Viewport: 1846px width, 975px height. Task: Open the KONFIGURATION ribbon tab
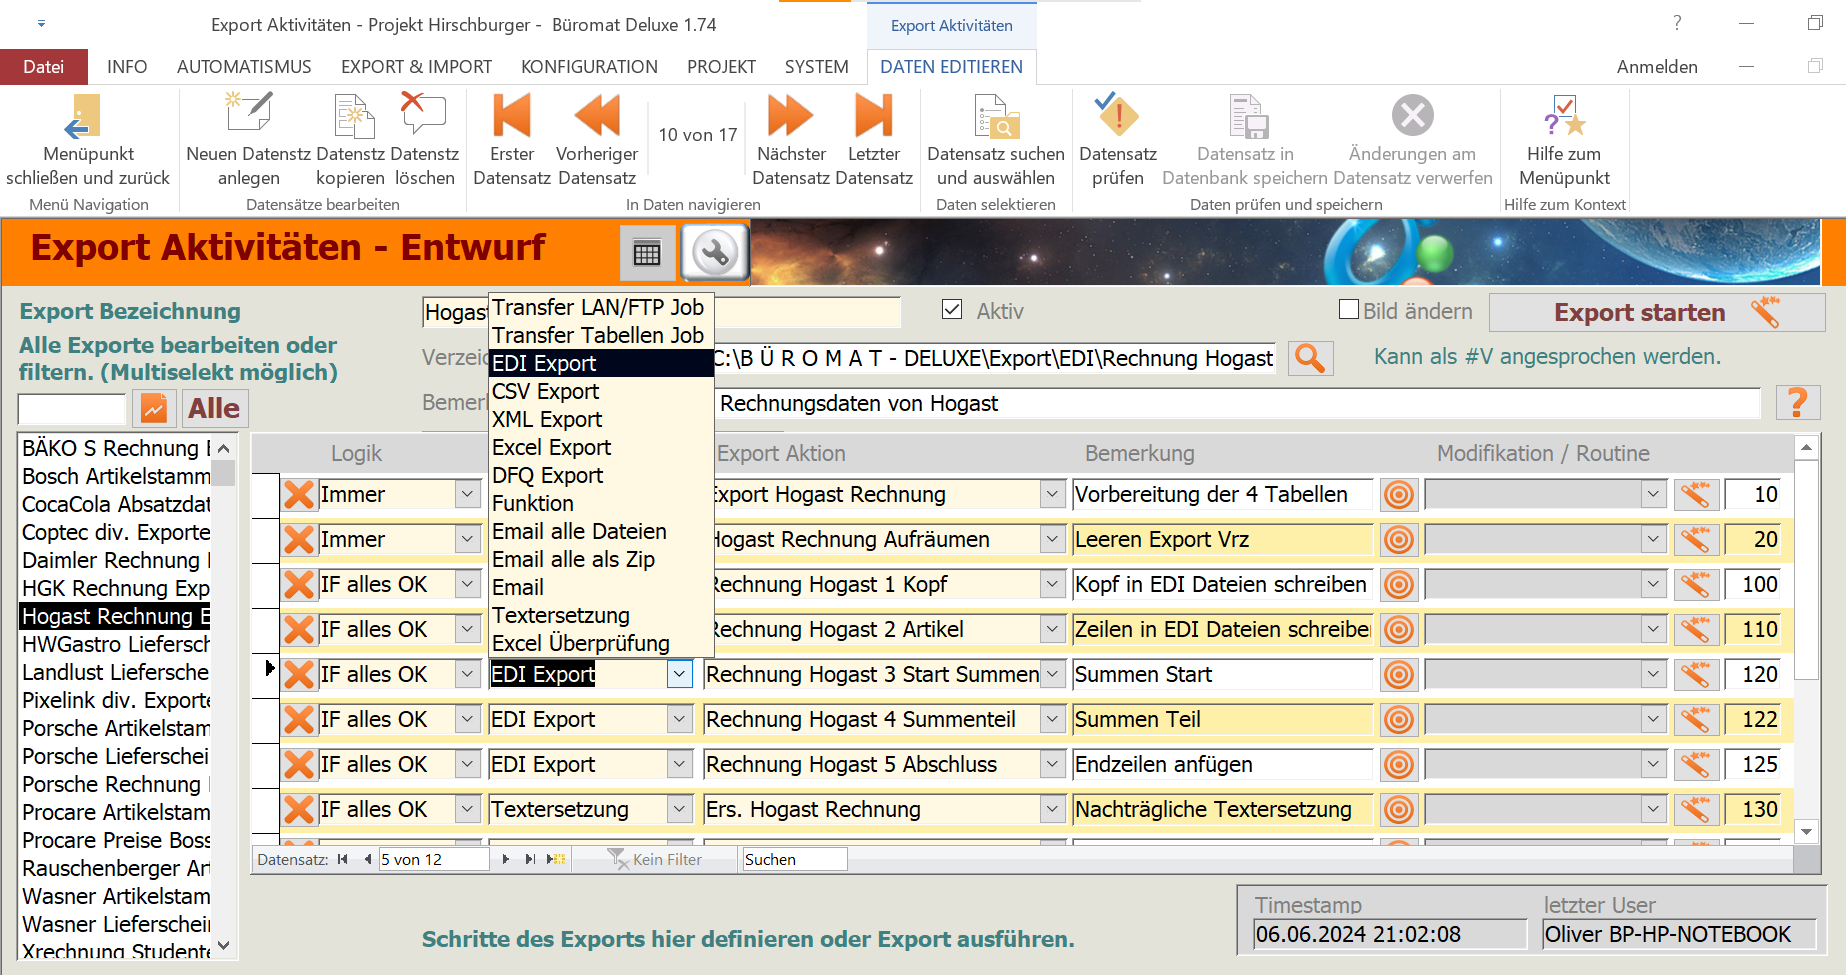(589, 67)
